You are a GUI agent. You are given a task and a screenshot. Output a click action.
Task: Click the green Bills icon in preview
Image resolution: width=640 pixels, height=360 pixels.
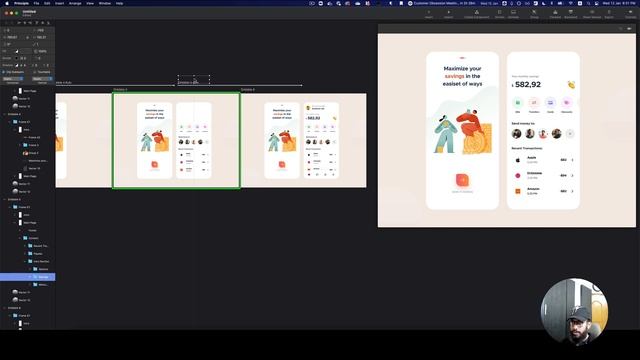[518, 102]
